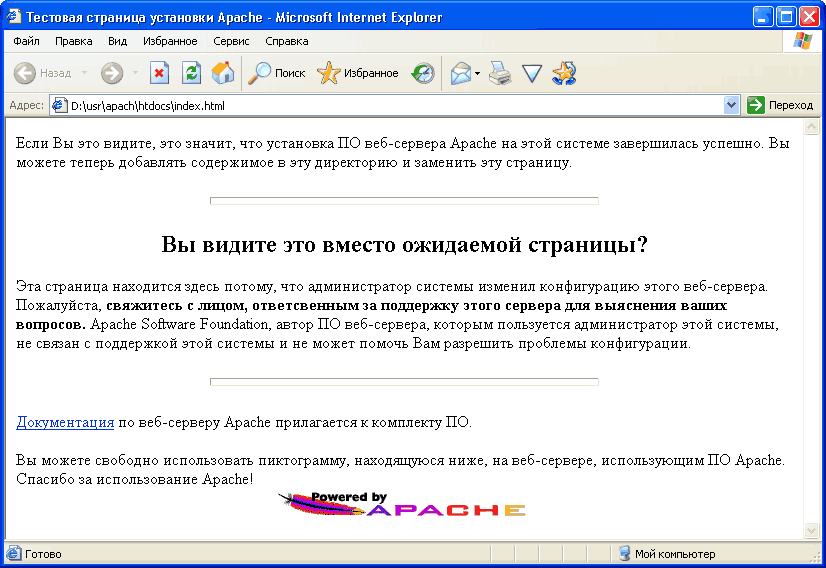Screen dimensions: 826x568
Task: Refresh the page with green arrows icon
Action: coord(191,73)
